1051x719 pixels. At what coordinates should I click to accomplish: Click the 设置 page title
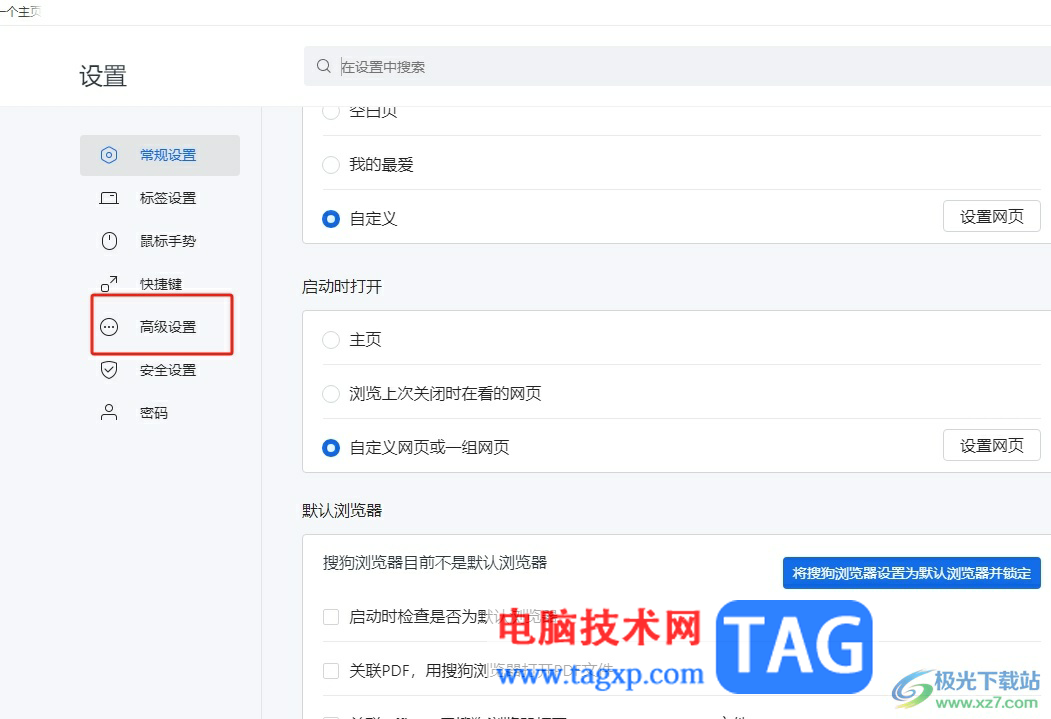(103, 76)
